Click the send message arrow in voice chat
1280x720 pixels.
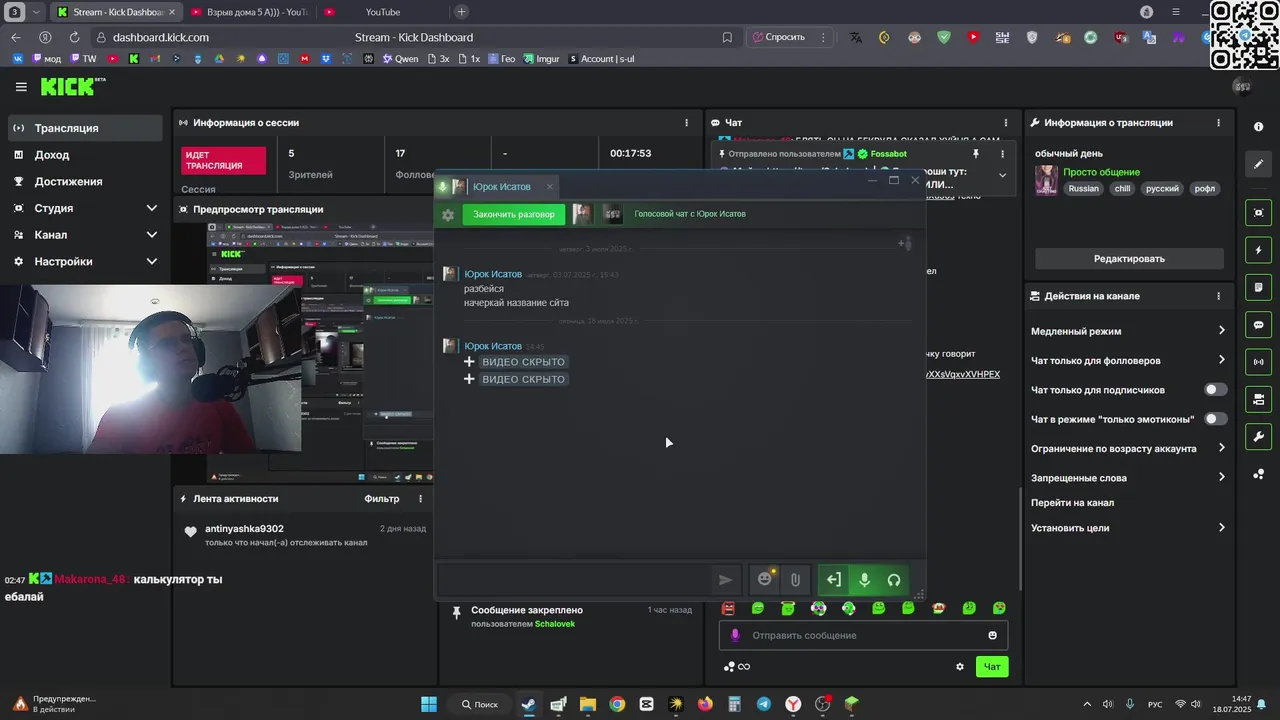click(725, 580)
